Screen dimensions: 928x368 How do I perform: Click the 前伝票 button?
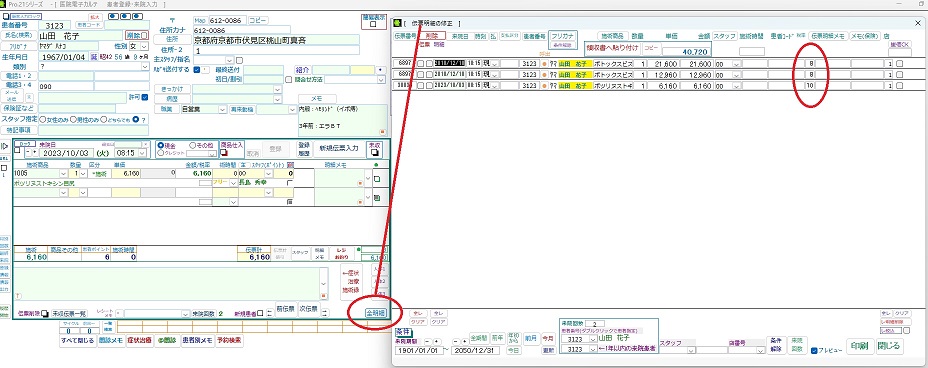[x=285, y=309]
